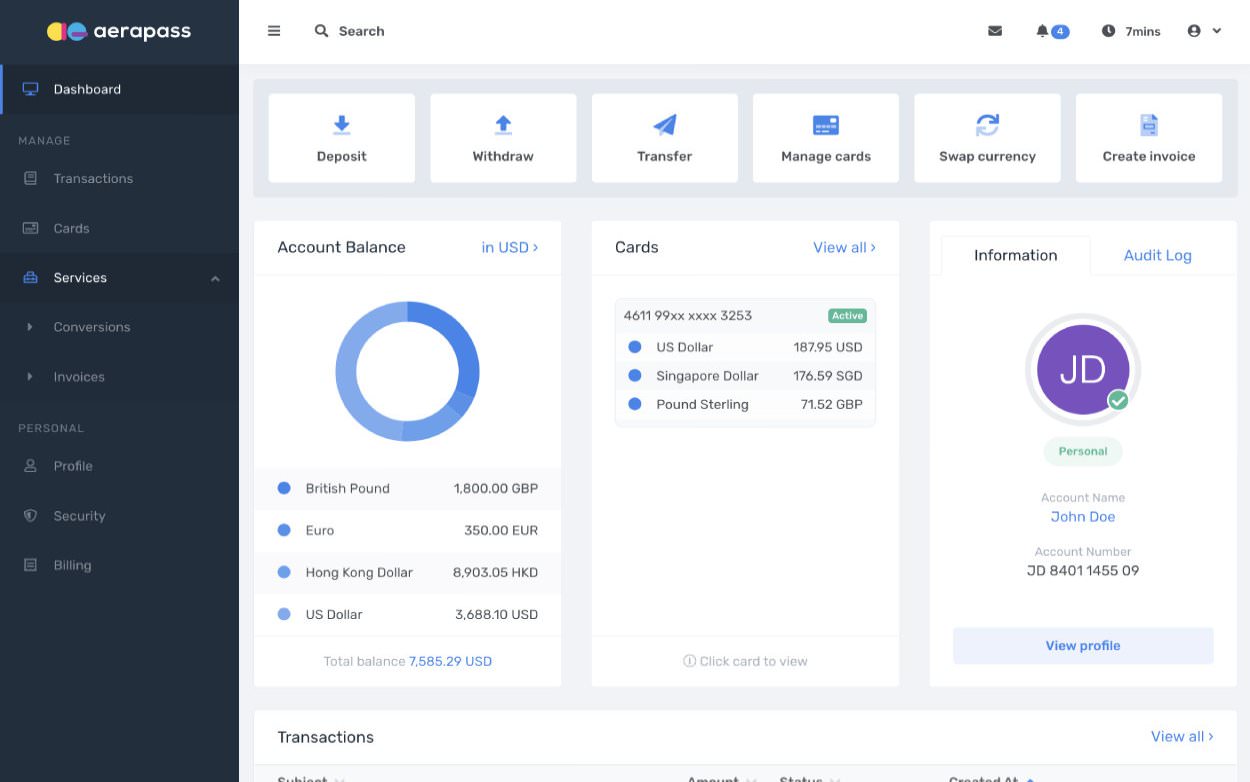Click the Deposit button label
Image resolution: width=1250 pixels, height=782 pixels.
(x=342, y=156)
